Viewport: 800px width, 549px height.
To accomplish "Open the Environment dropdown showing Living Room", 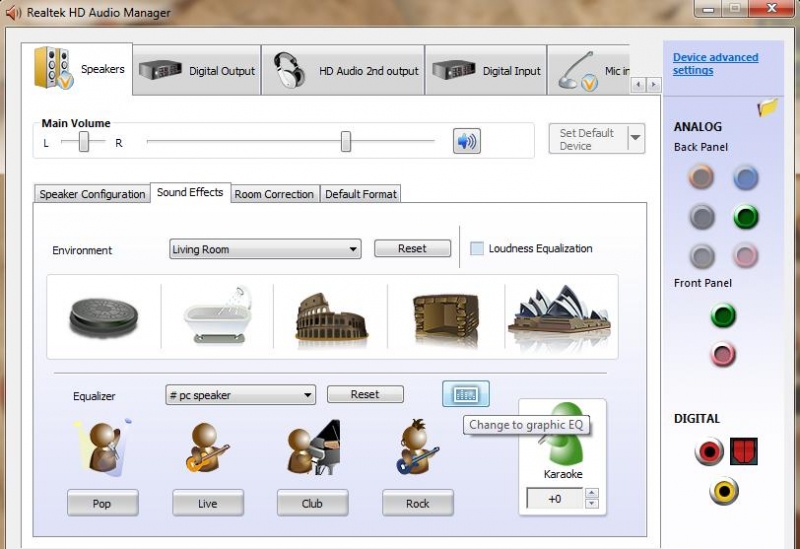I will click(x=265, y=250).
